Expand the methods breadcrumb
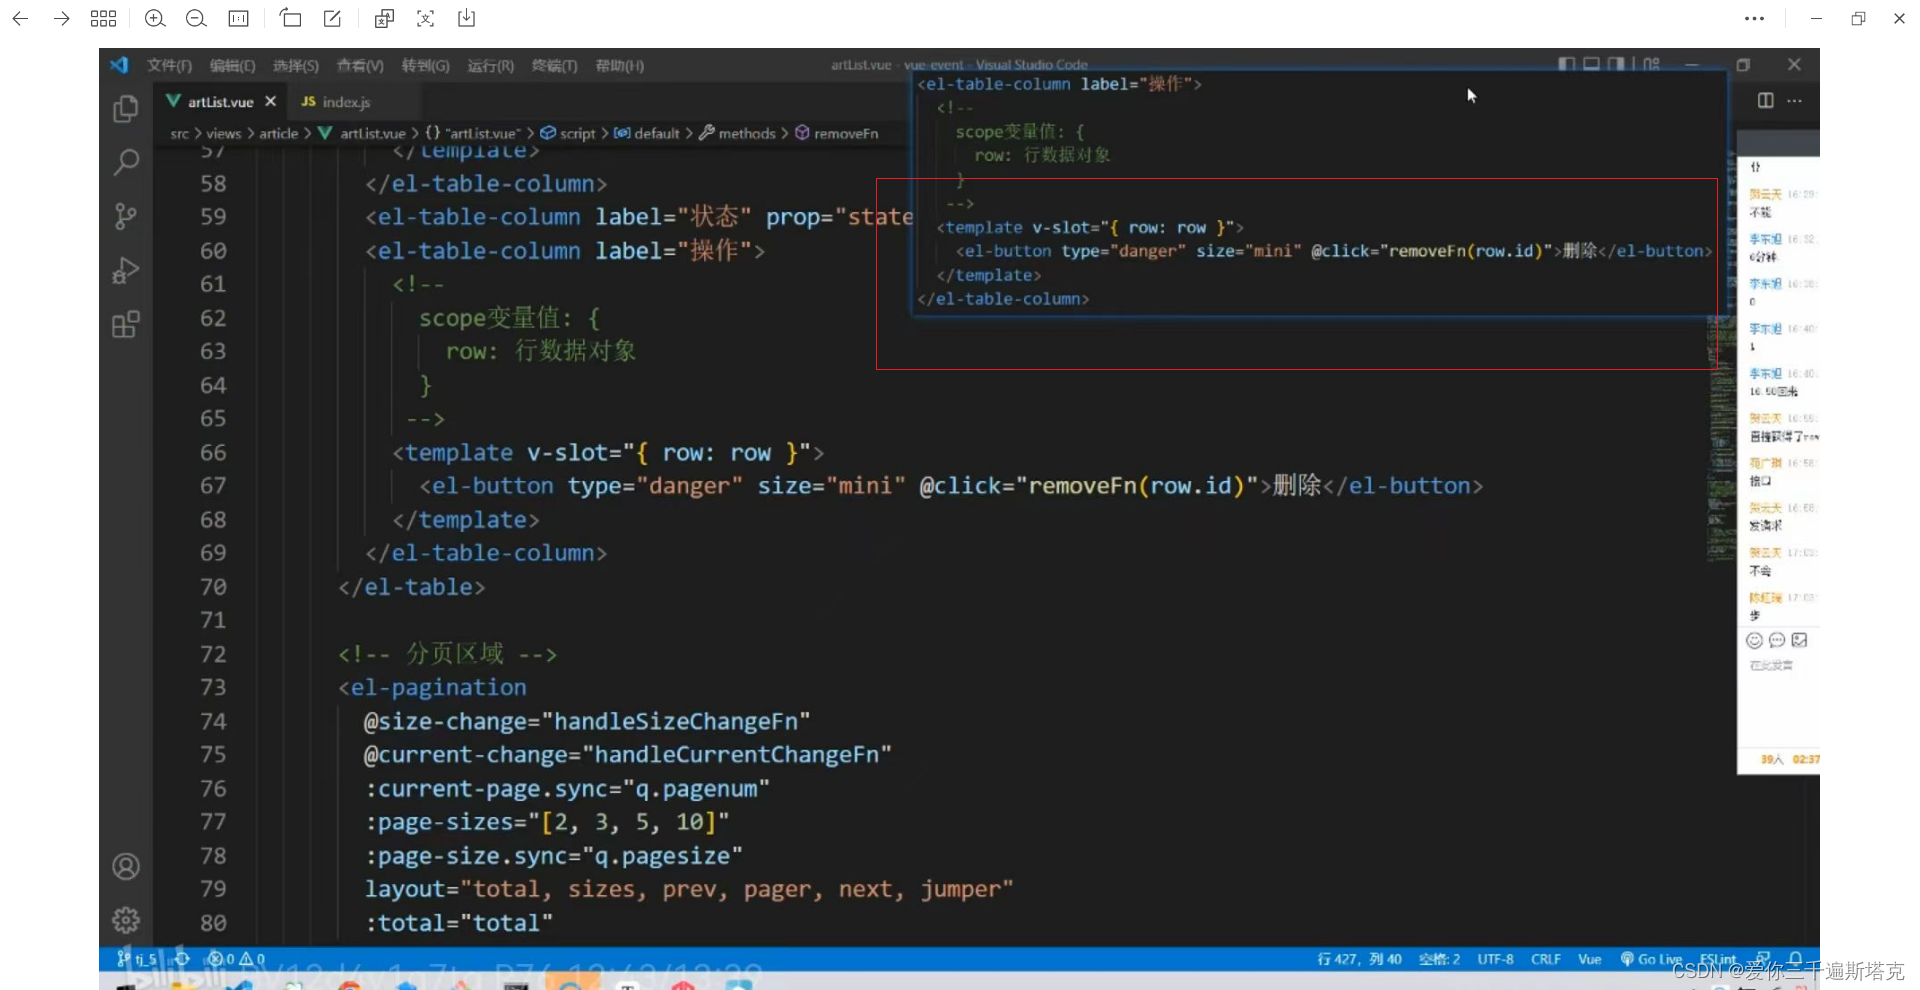Screen dimensions: 1920x990 737,133
